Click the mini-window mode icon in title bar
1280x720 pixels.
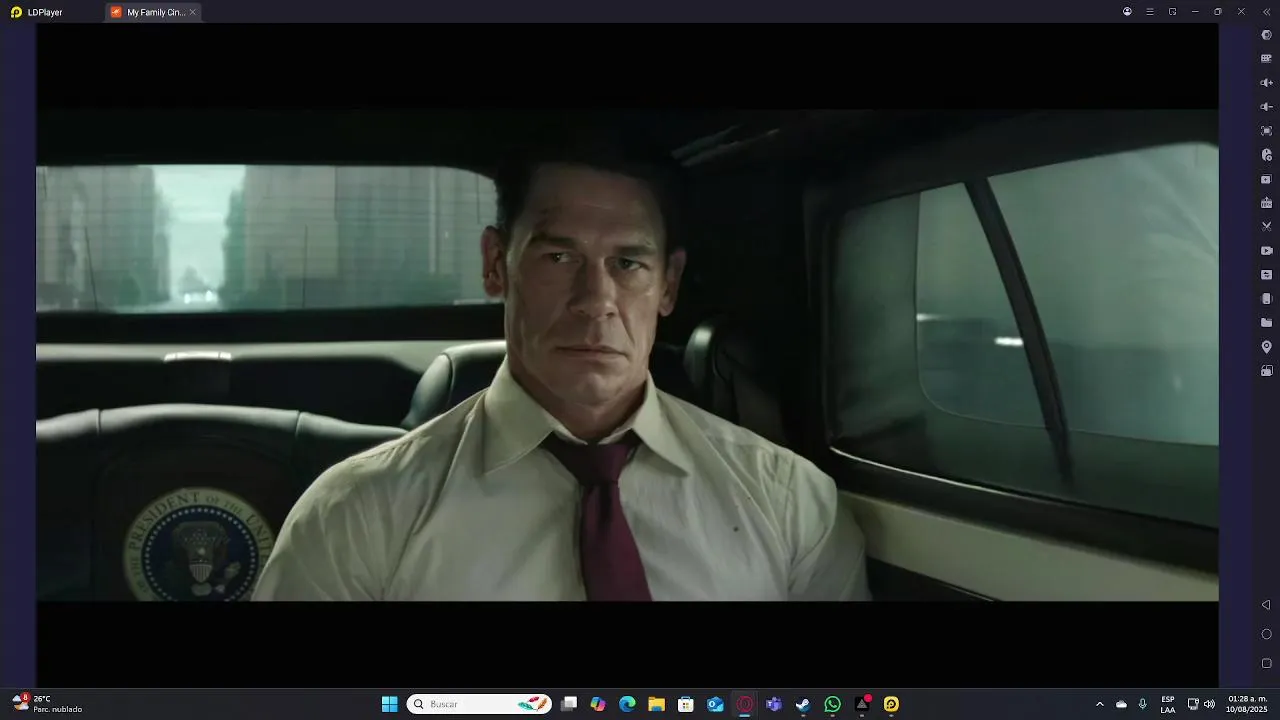[x=1173, y=12]
